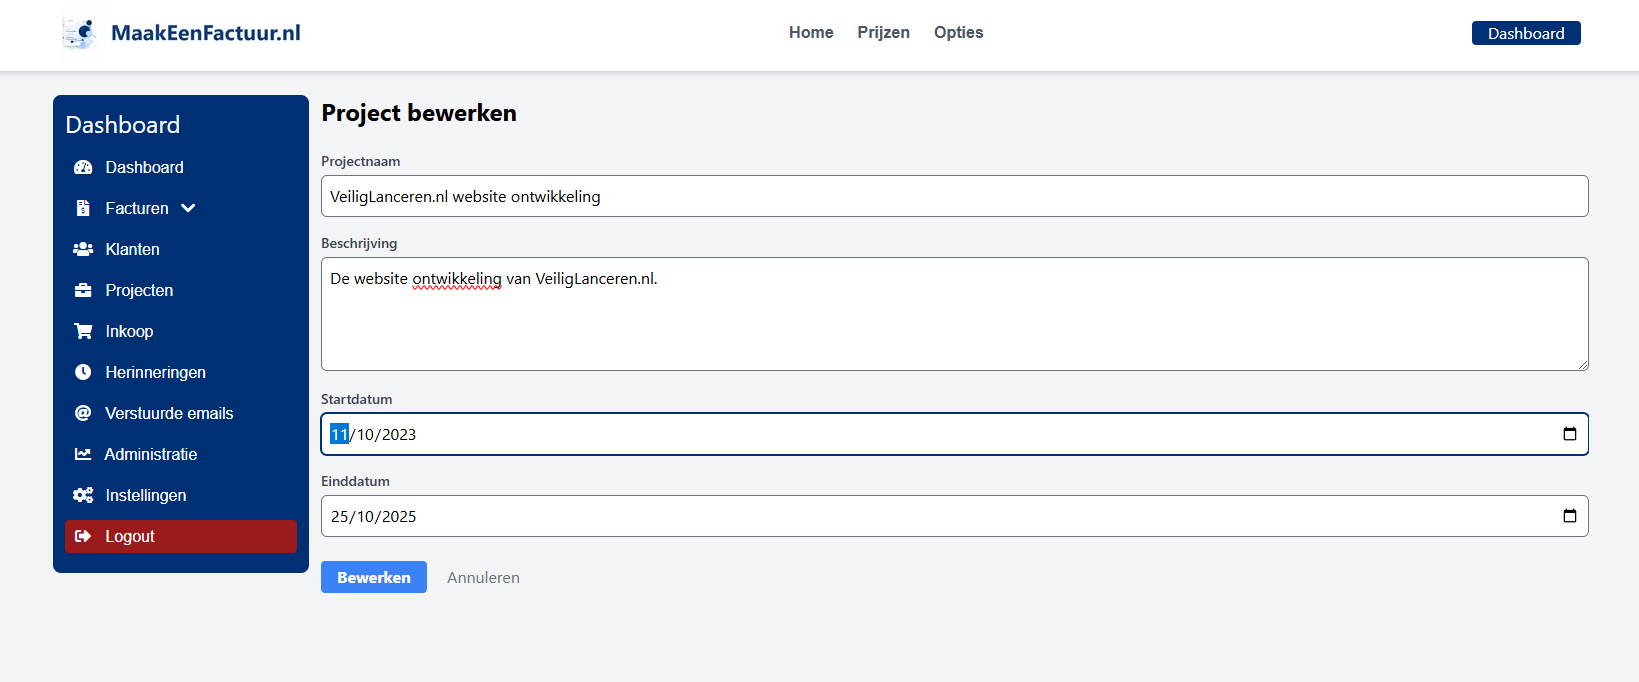Click the MaakEenFactuur.nl logo icon
This screenshot has width=1639, height=682.
pyautogui.click(x=80, y=31)
